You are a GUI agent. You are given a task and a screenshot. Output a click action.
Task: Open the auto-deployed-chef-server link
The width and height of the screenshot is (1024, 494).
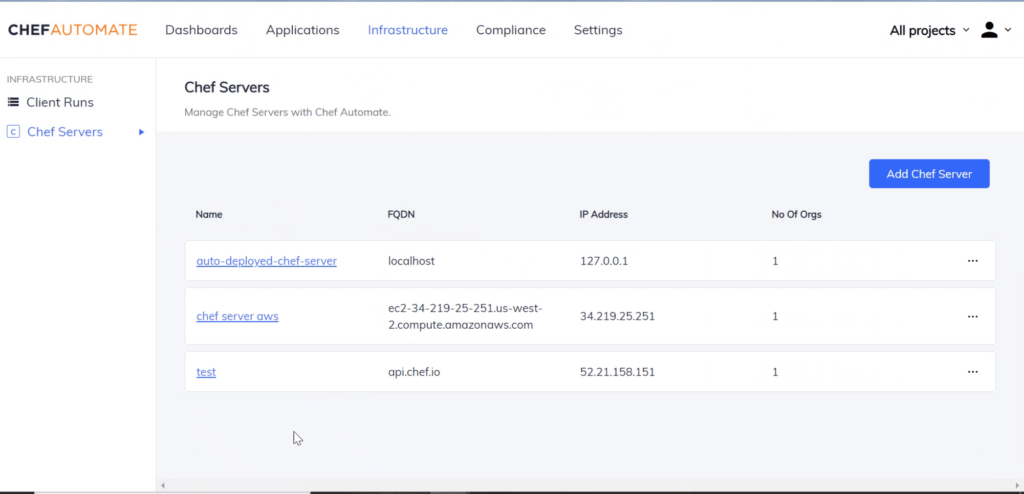[266, 261]
